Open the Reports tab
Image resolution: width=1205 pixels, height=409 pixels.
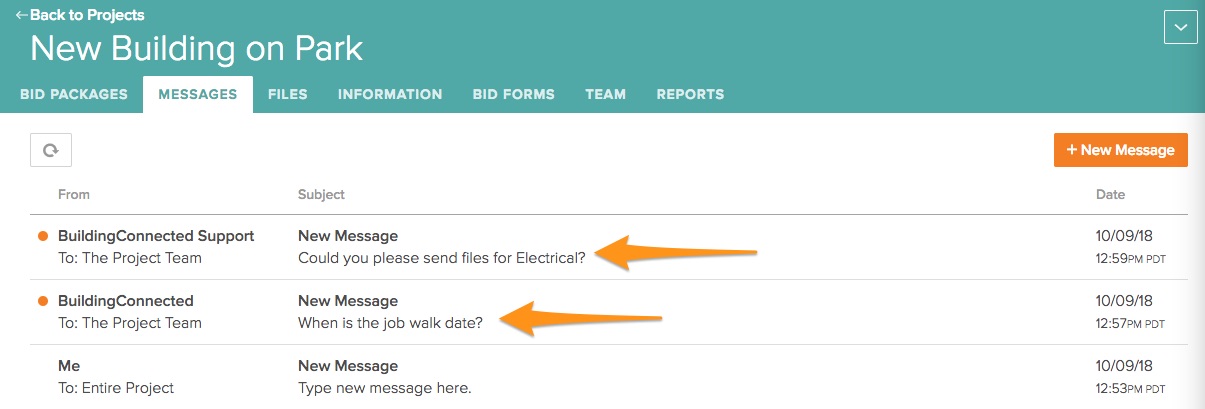(690, 95)
